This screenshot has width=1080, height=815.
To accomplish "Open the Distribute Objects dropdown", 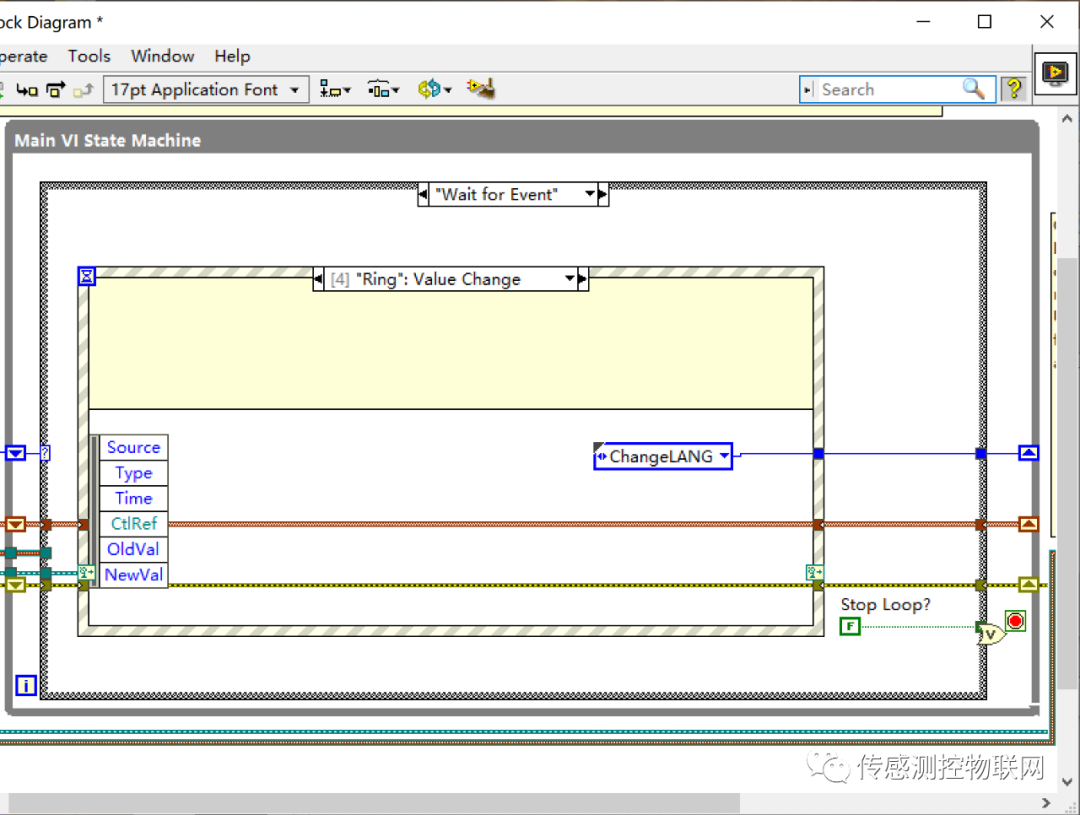I will click(x=383, y=90).
